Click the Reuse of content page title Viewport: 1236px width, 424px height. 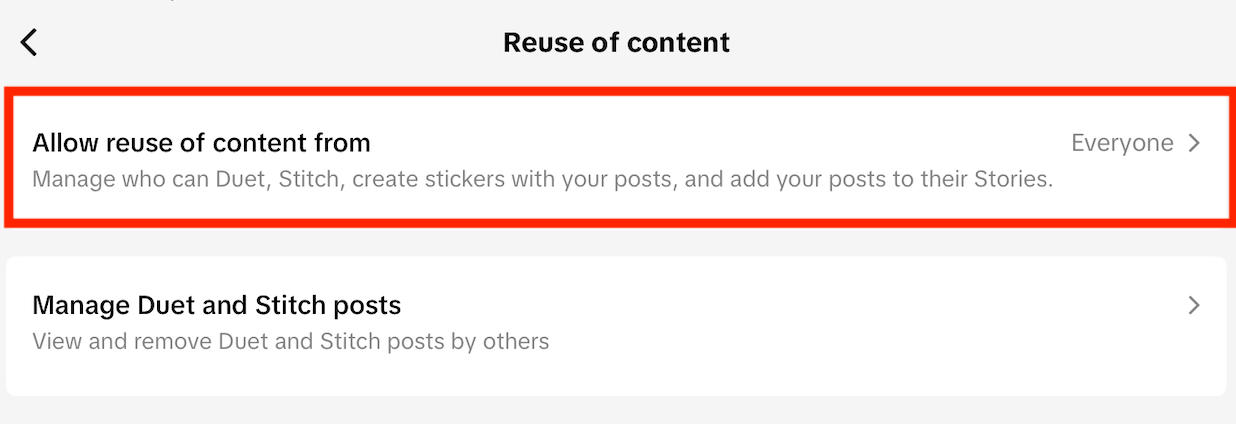[x=616, y=42]
